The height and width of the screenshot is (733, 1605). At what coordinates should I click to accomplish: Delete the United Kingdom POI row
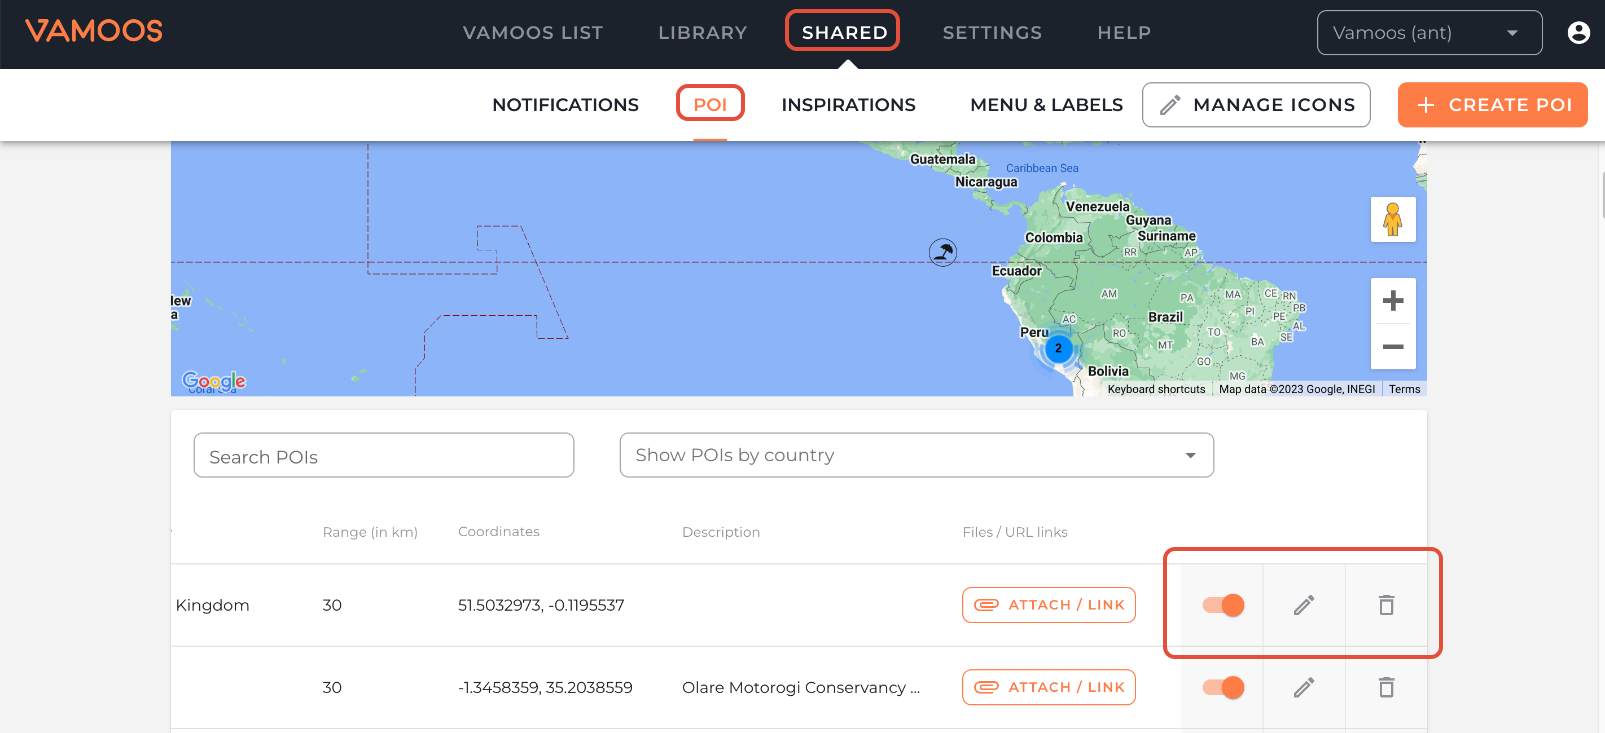[x=1386, y=605]
